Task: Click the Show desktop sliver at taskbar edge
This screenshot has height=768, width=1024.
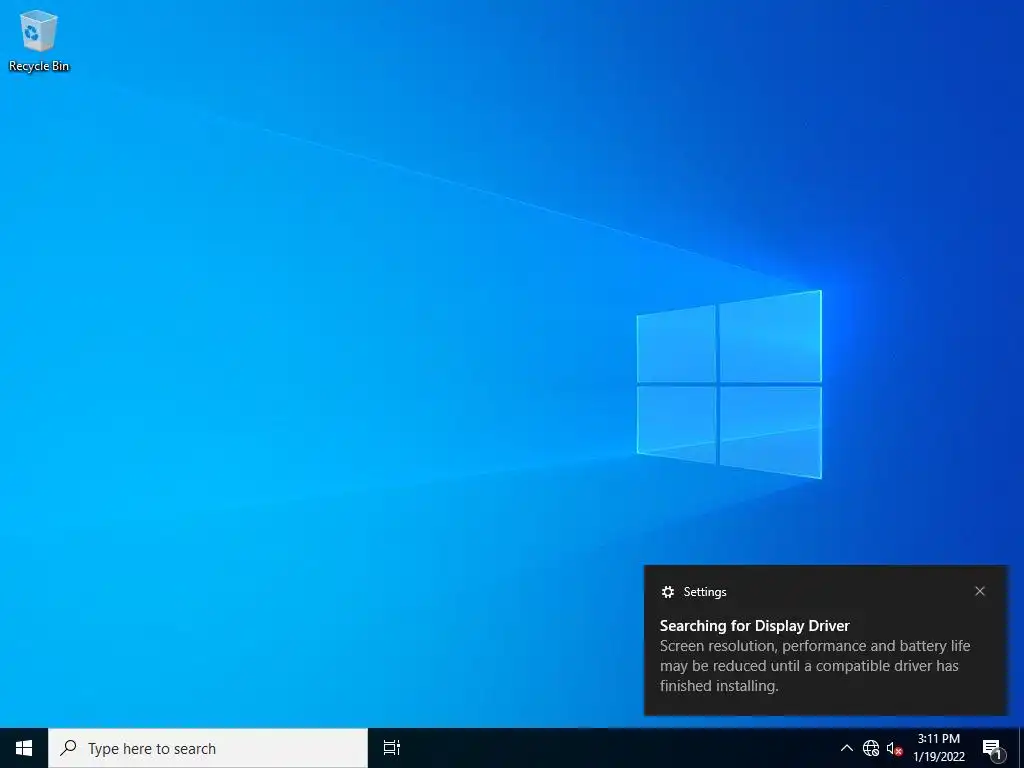Action: point(1021,748)
